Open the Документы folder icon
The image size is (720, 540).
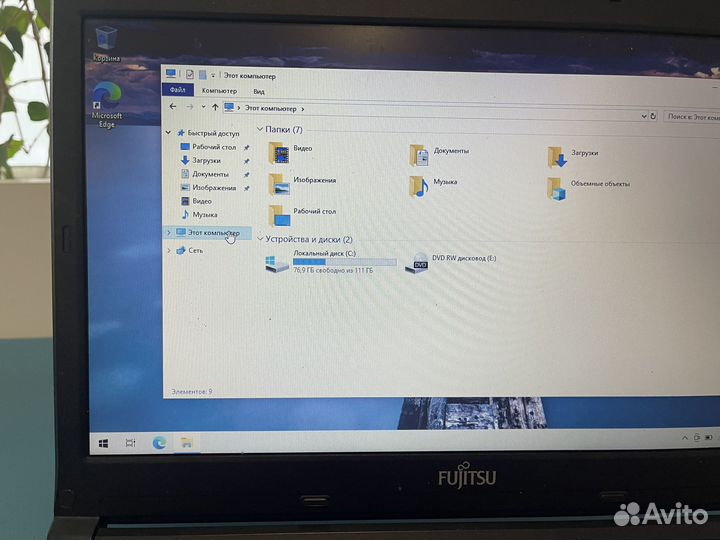[419, 155]
